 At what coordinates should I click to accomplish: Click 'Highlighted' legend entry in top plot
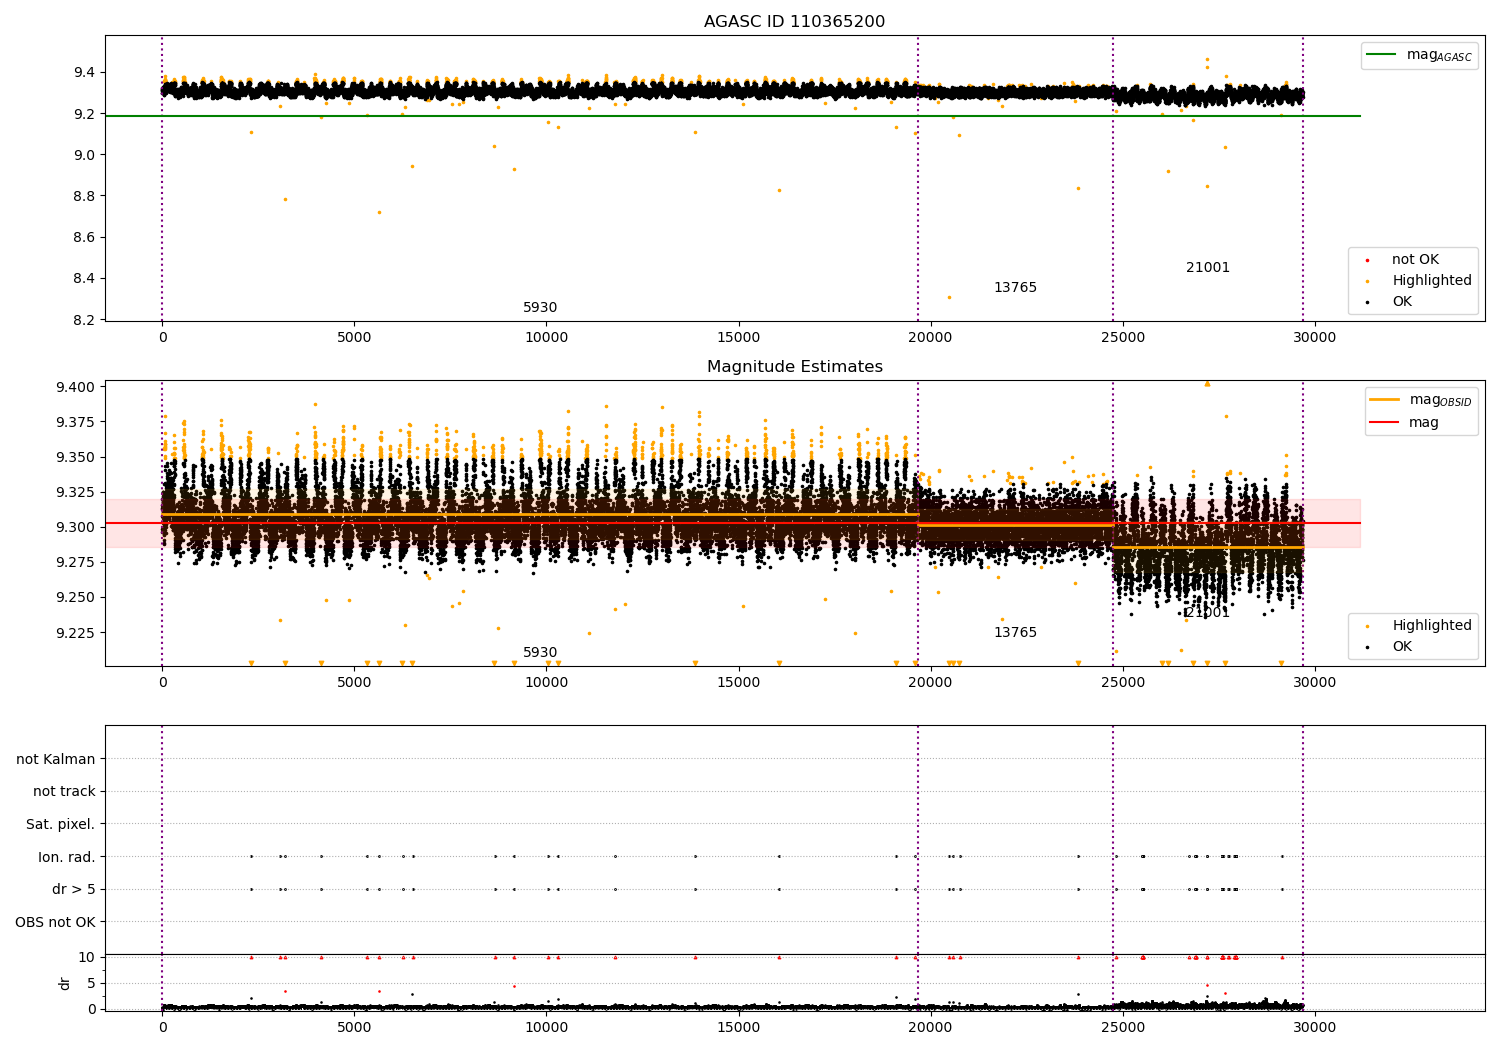click(1431, 281)
